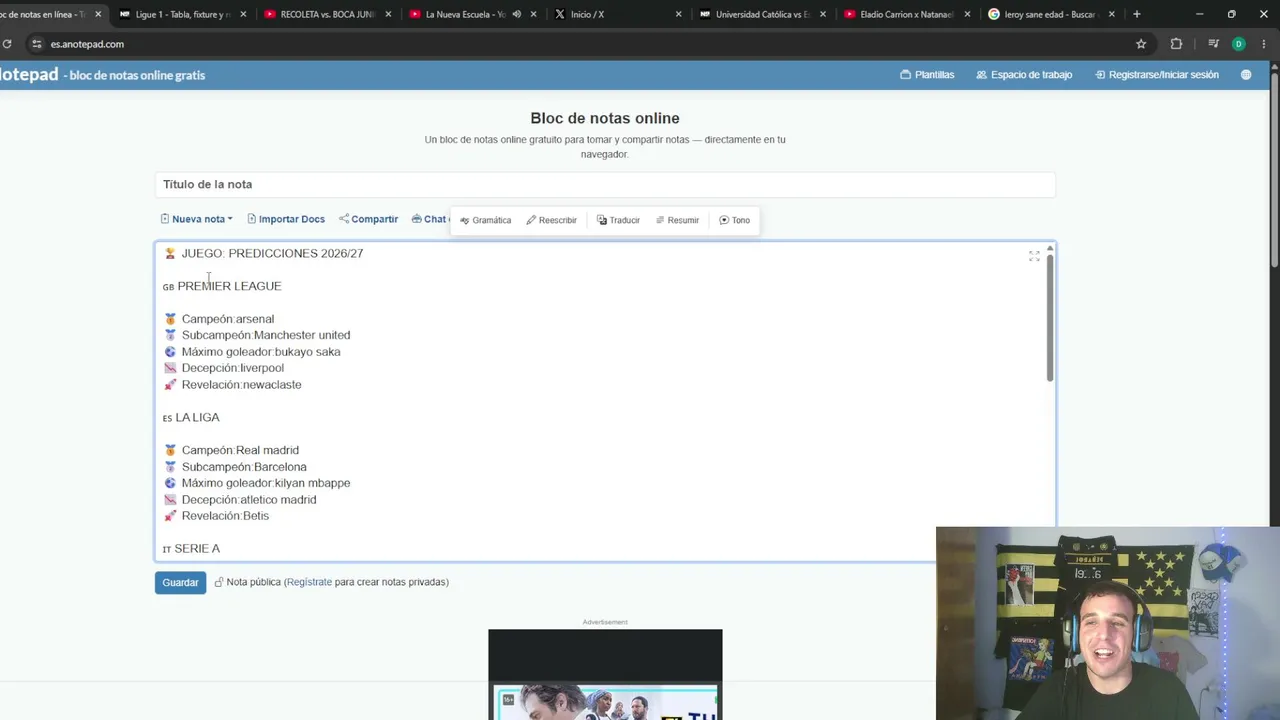Close the leroy sane edad tab

(x=1111, y=14)
